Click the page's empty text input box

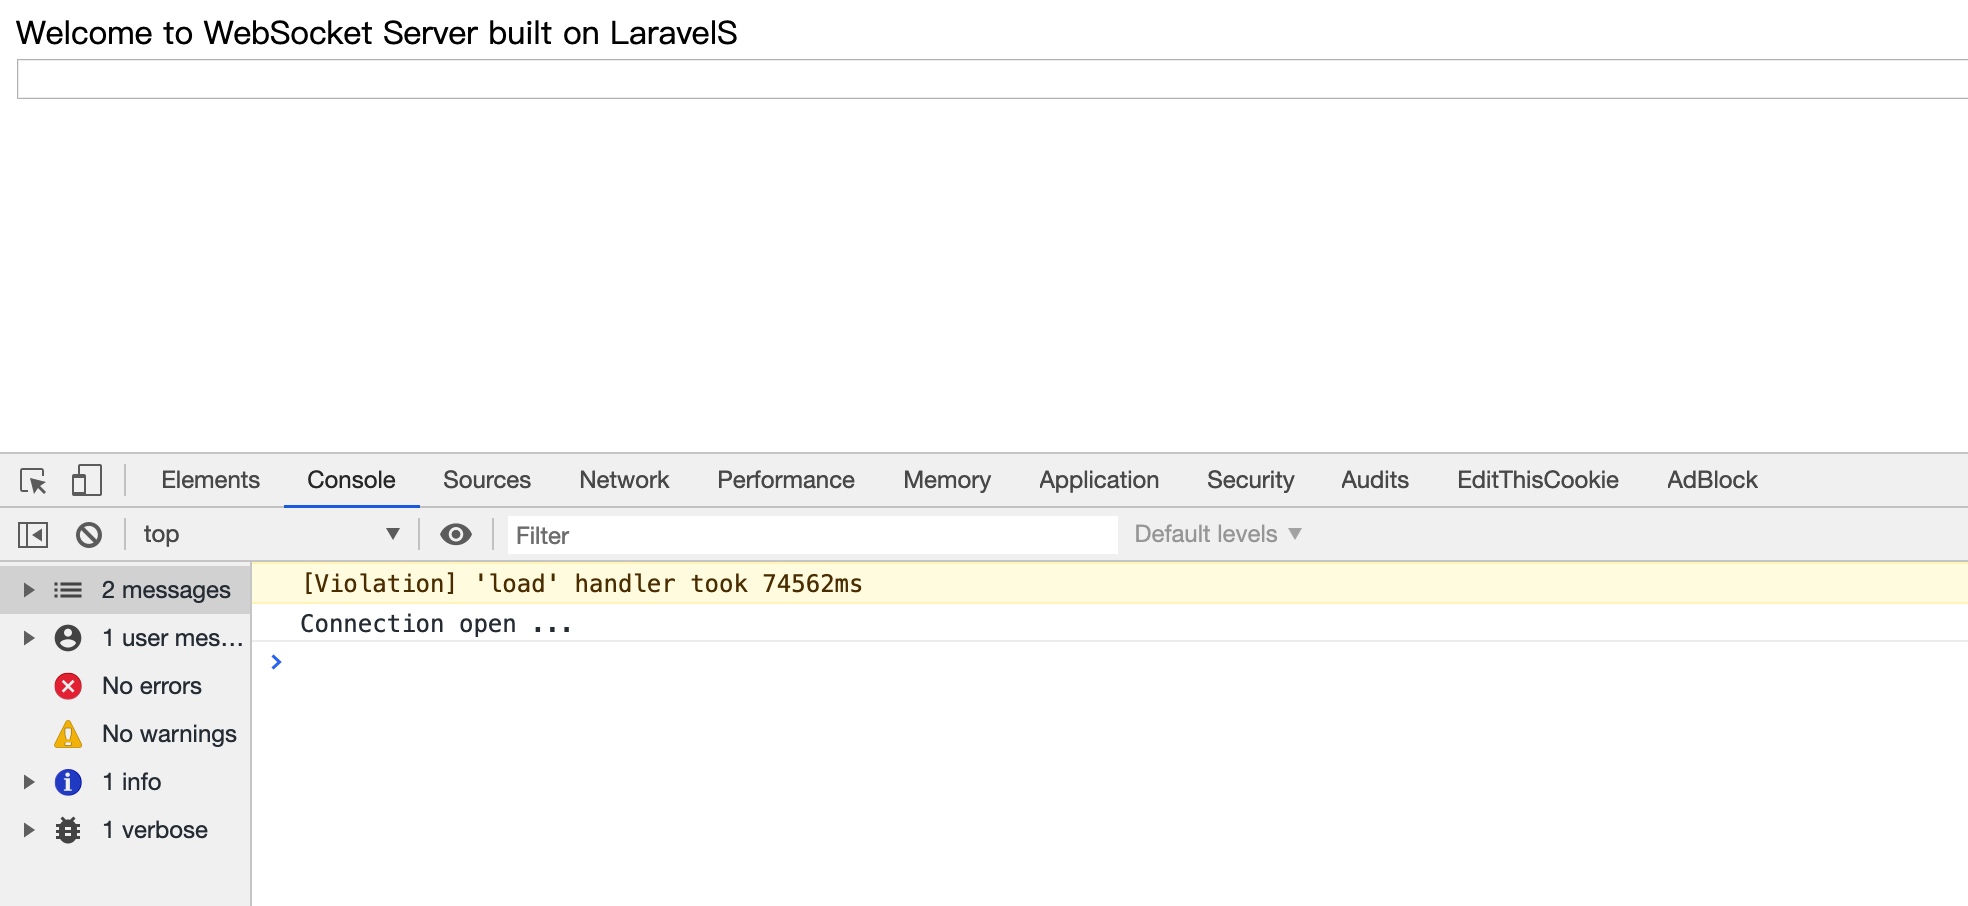[x=992, y=79]
